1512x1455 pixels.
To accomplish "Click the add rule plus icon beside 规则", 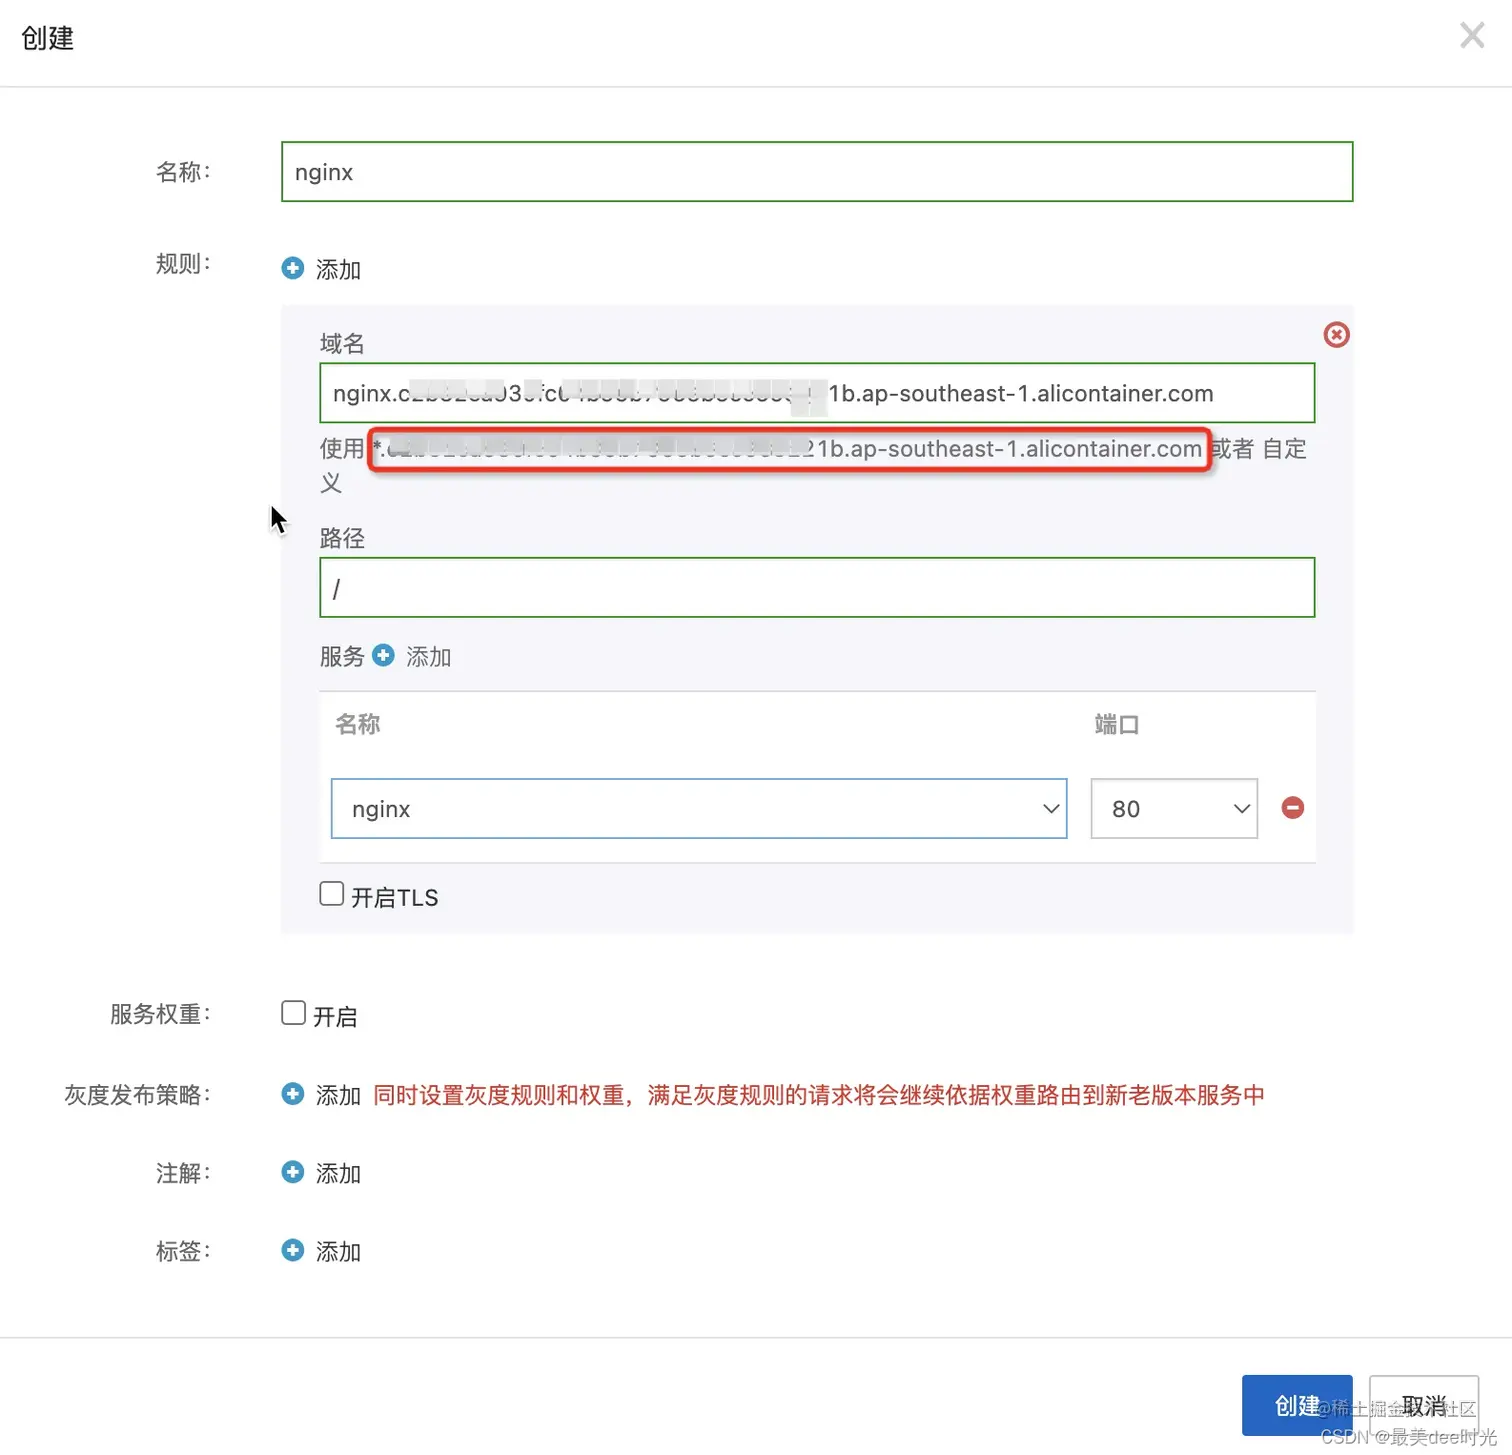I will point(292,267).
